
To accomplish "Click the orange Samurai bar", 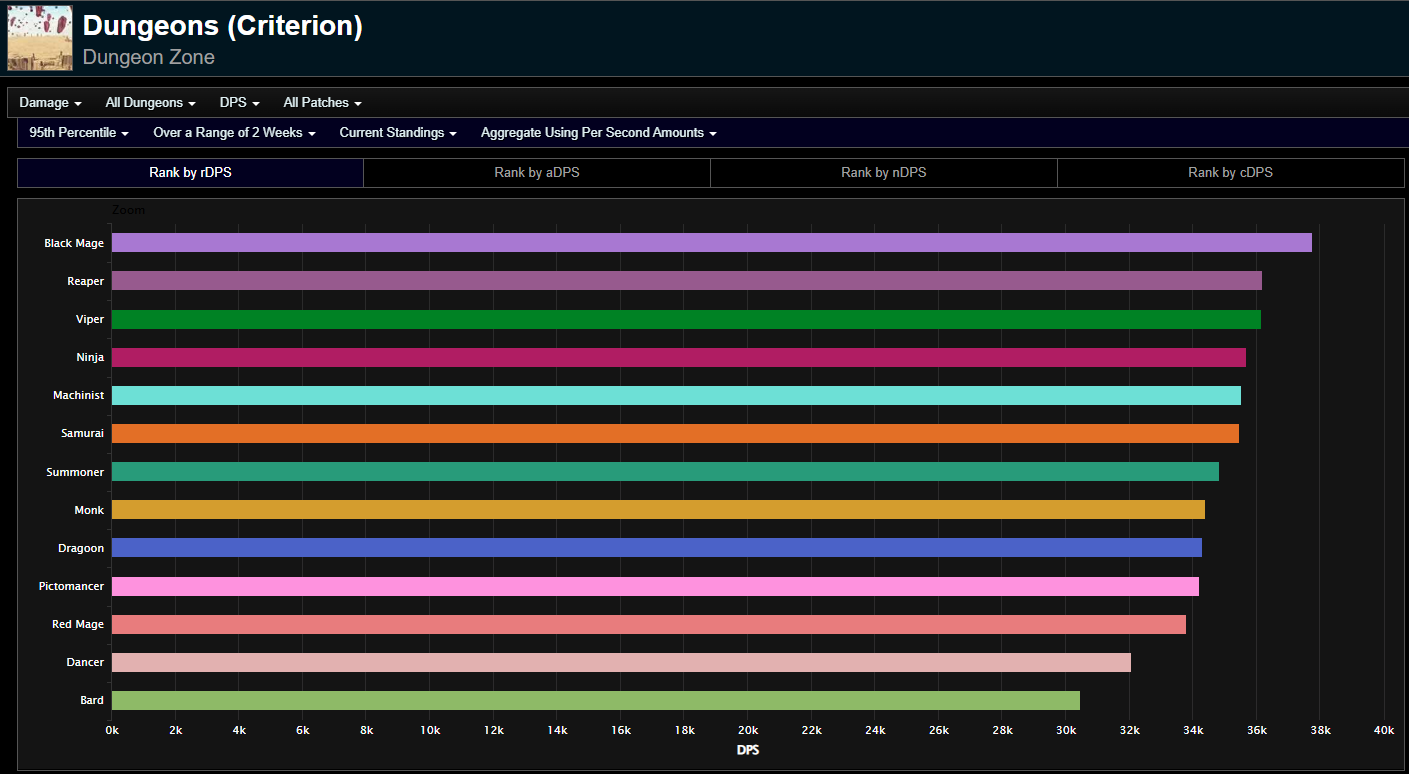I will (675, 433).
